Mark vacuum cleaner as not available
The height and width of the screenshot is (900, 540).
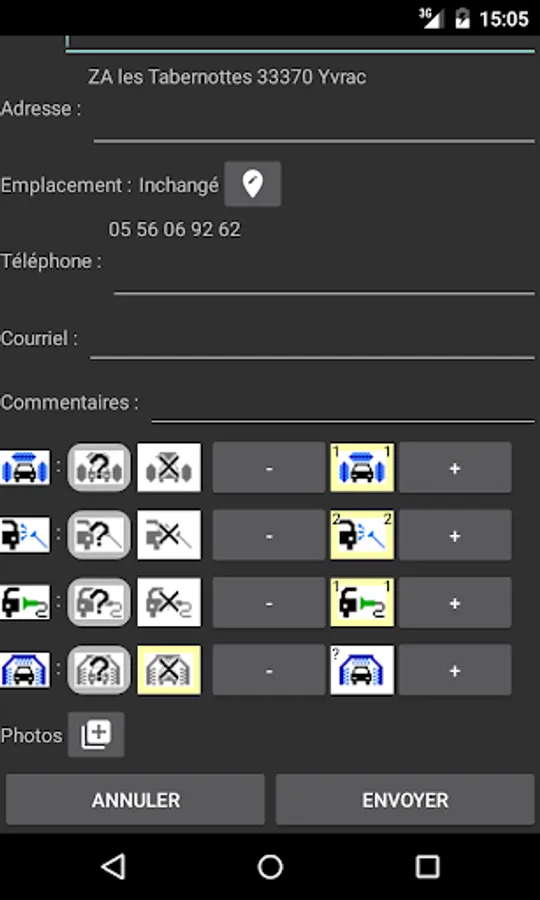(x=169, y=602)
